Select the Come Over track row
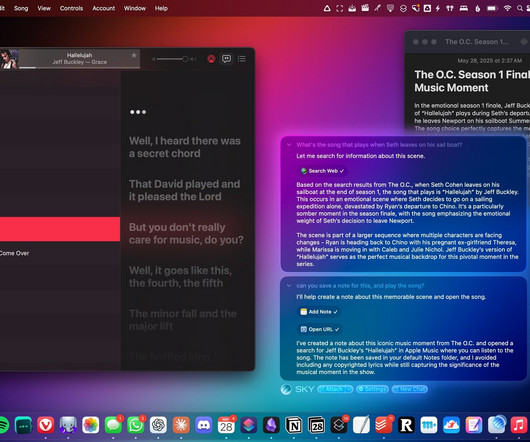Viewport: 530px width, 442px height. (60, 253)
